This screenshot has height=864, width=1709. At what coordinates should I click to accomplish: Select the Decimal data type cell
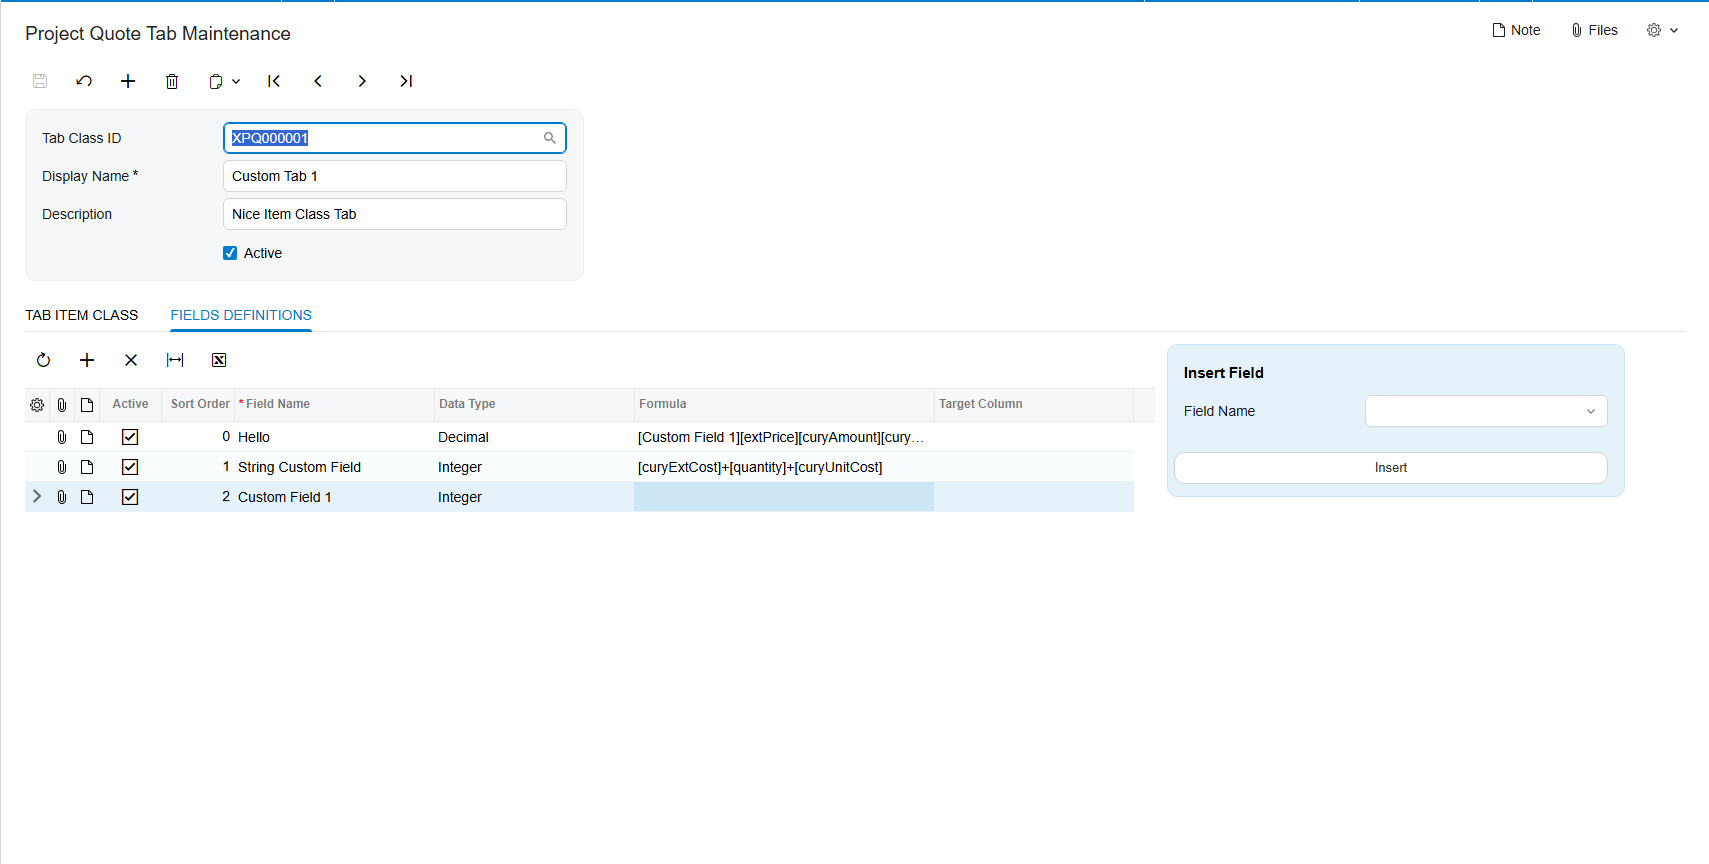pyautogui.click(x=534, y=437)
